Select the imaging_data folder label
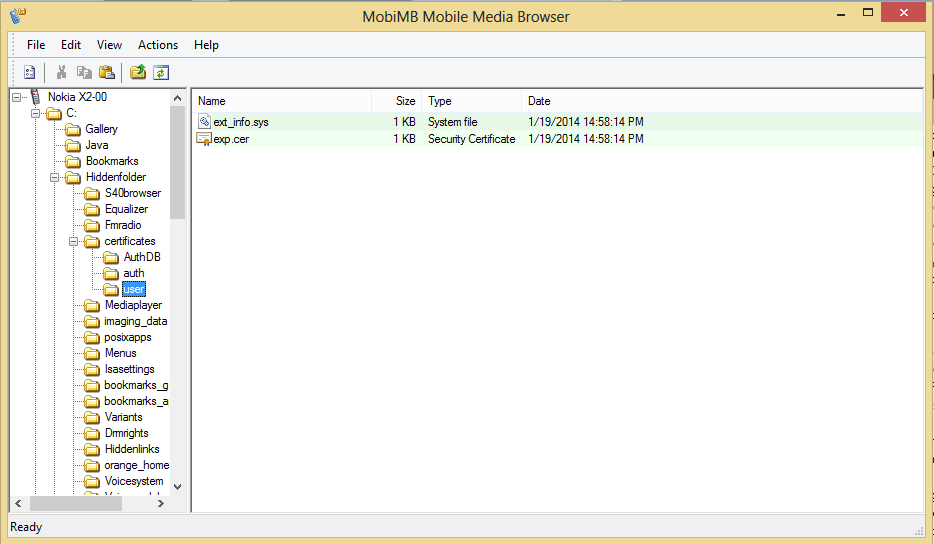Image resolution: width=934 pixels, height=544 pixels. click(135, 321)
